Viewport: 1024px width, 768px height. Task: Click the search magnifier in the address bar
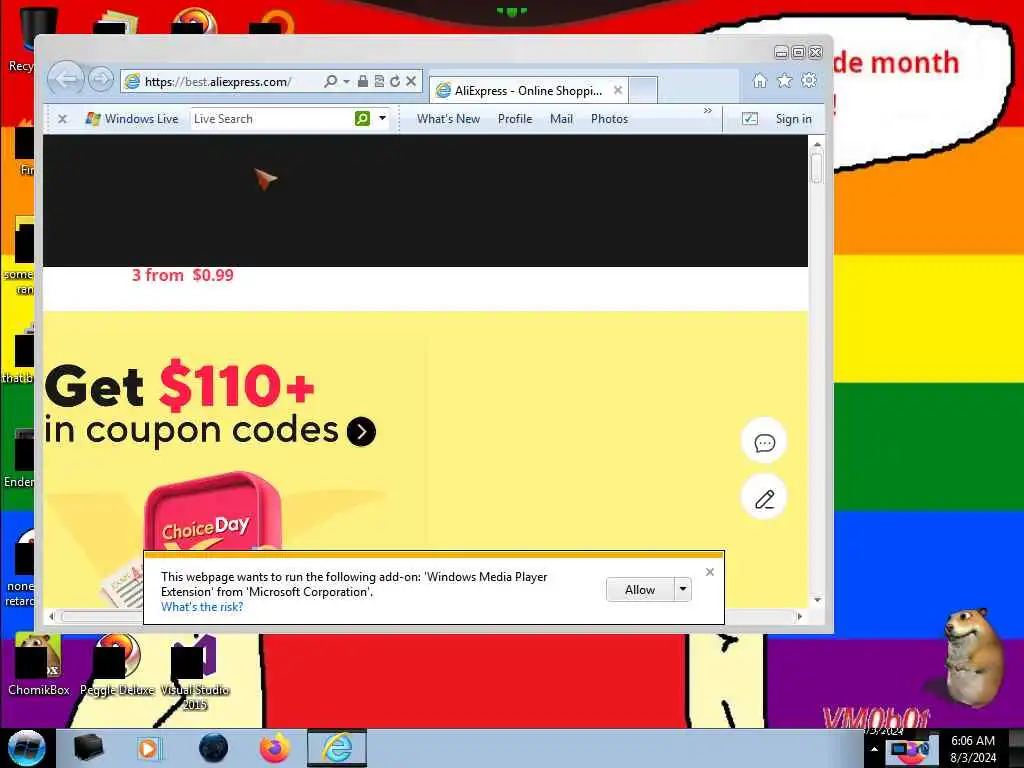pyautogui.click(x=330, y=81)
